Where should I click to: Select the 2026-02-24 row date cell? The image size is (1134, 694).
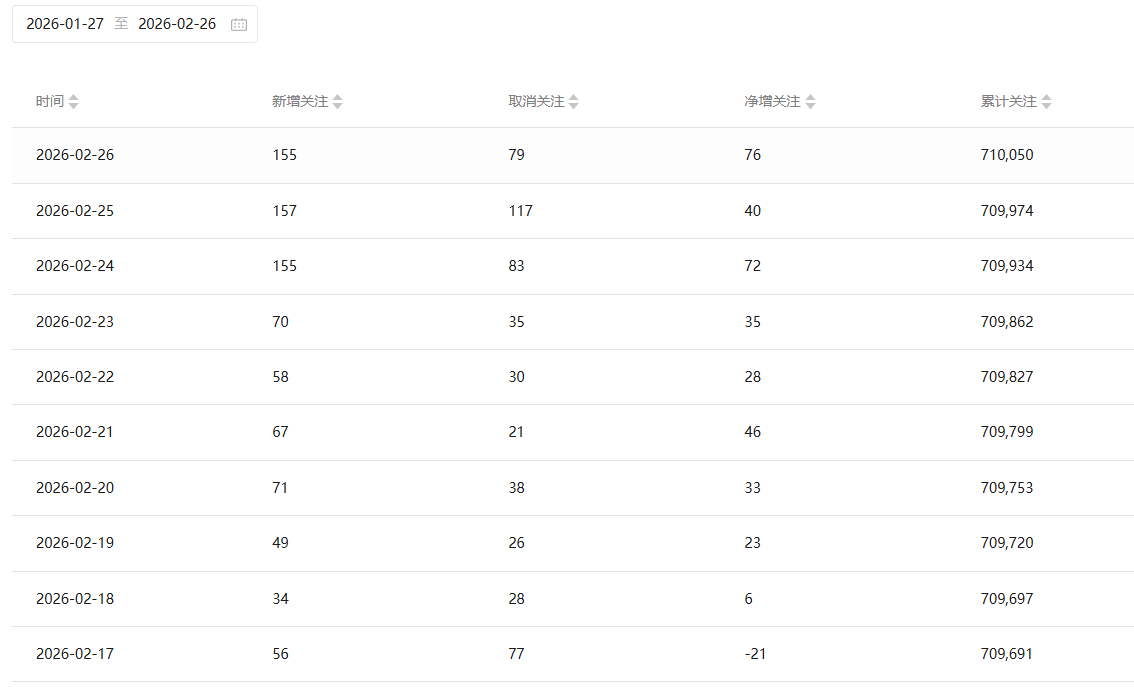tap(75, 266)
